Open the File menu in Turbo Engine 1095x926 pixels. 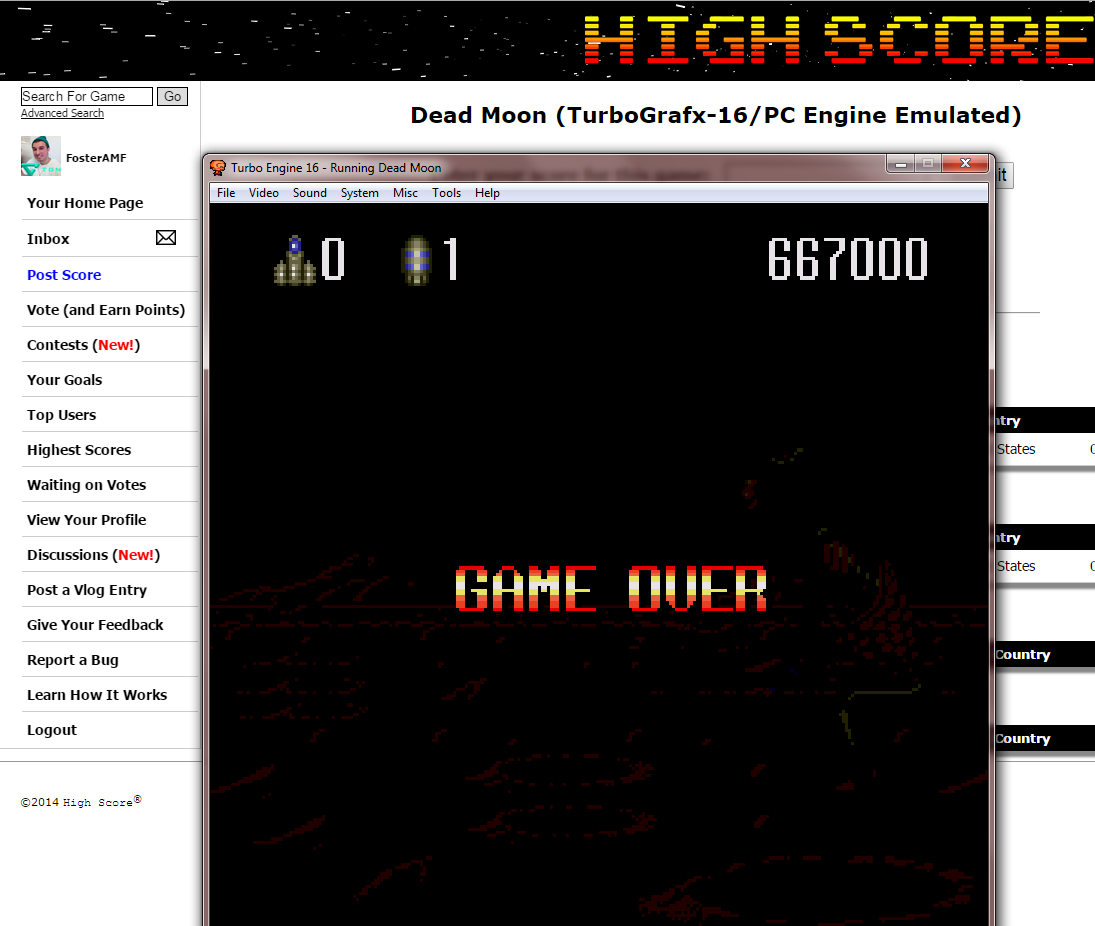[x=226, y=193]
